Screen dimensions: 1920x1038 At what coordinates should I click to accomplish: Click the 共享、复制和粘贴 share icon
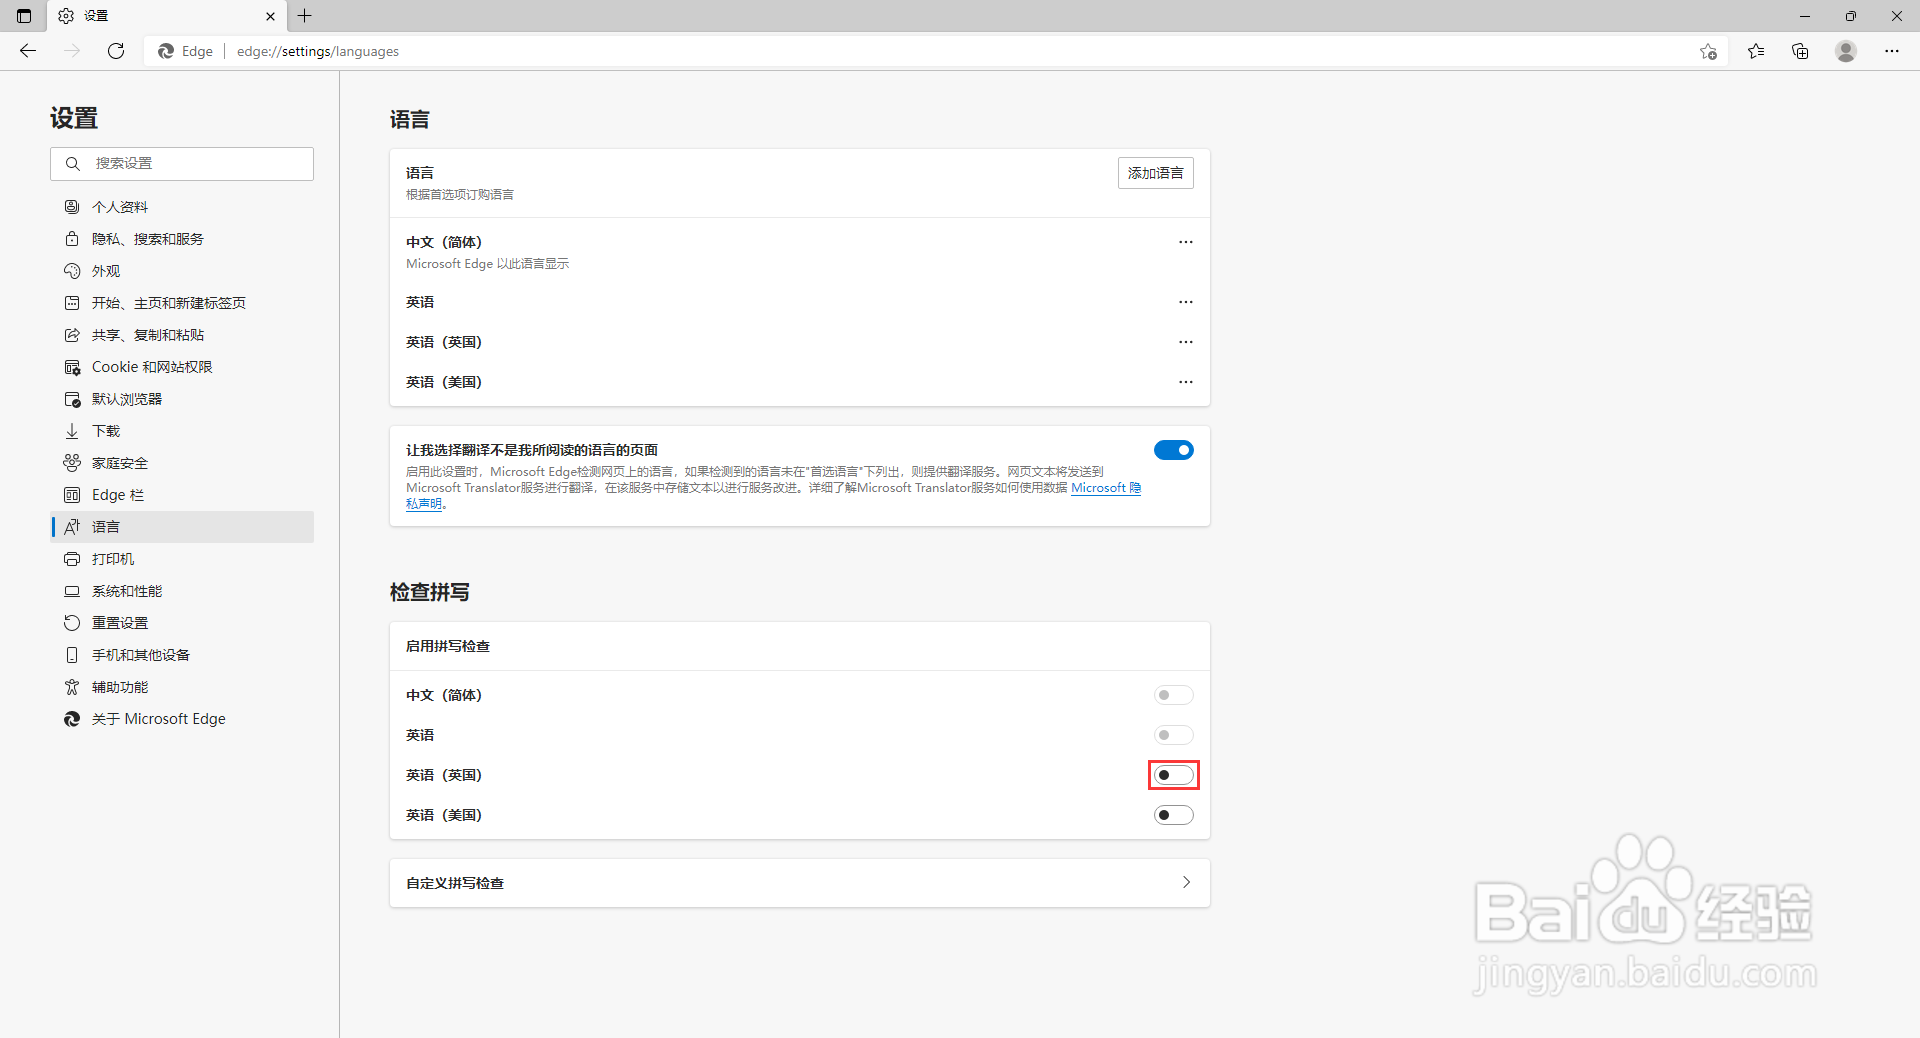coord(72,335)
